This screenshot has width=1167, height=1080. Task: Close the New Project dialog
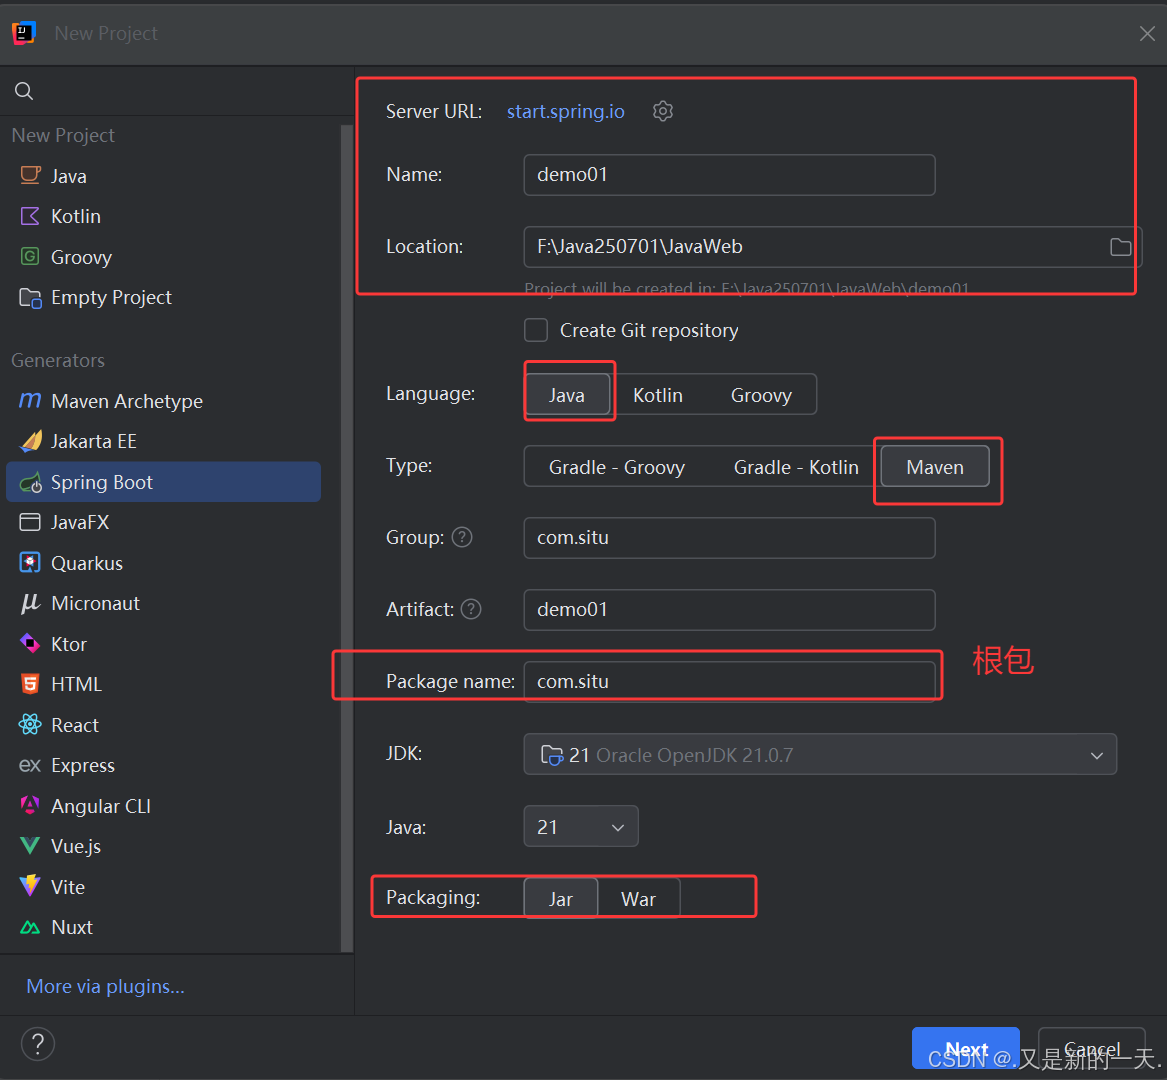(x=1147, y=33)
